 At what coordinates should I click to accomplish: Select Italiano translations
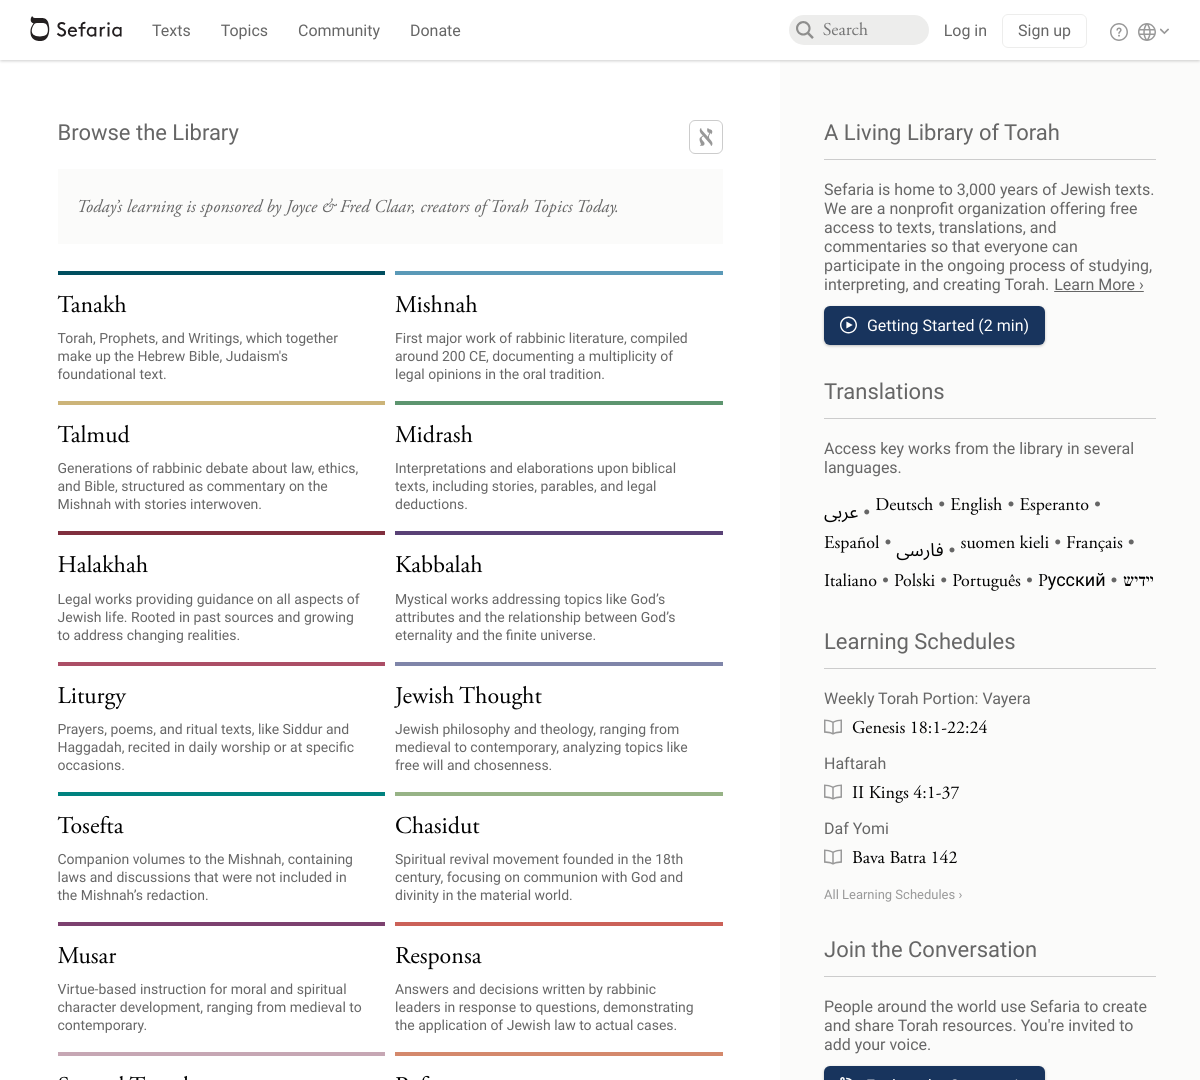[850, 581]
